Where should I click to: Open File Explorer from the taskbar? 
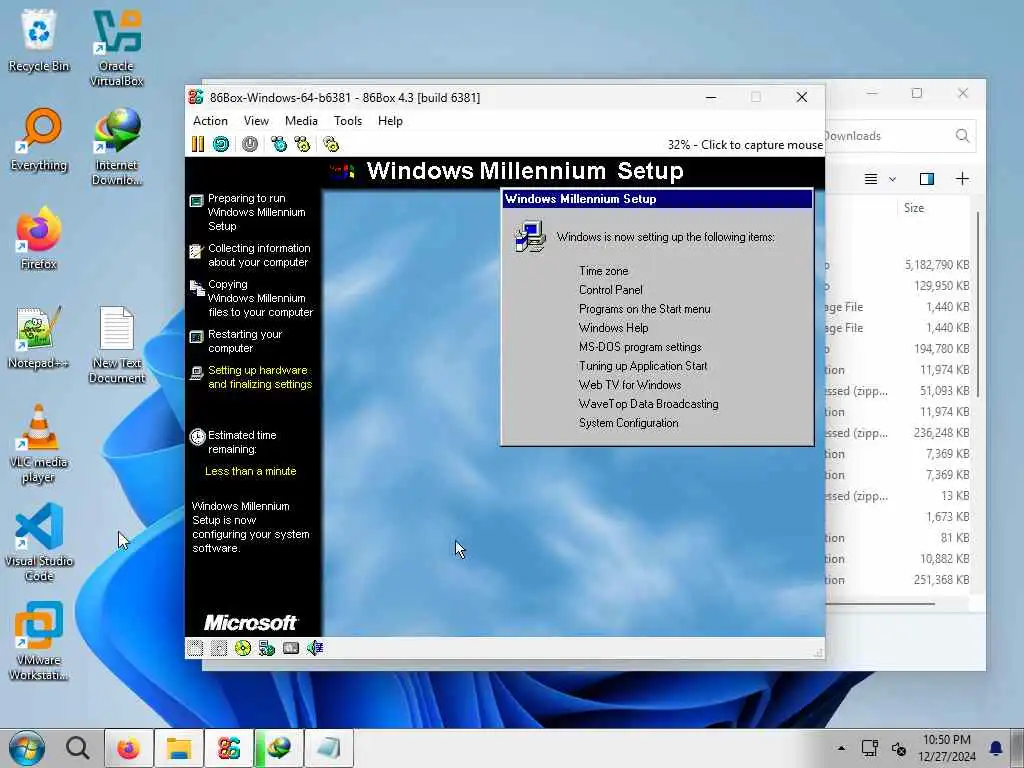click(178, 748)
